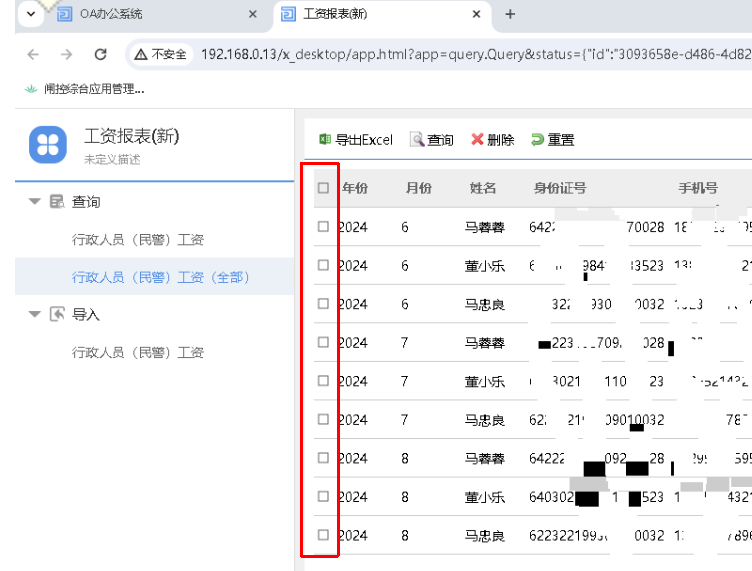
Task: Click the 月份 column header
Action: pos(419,188)
